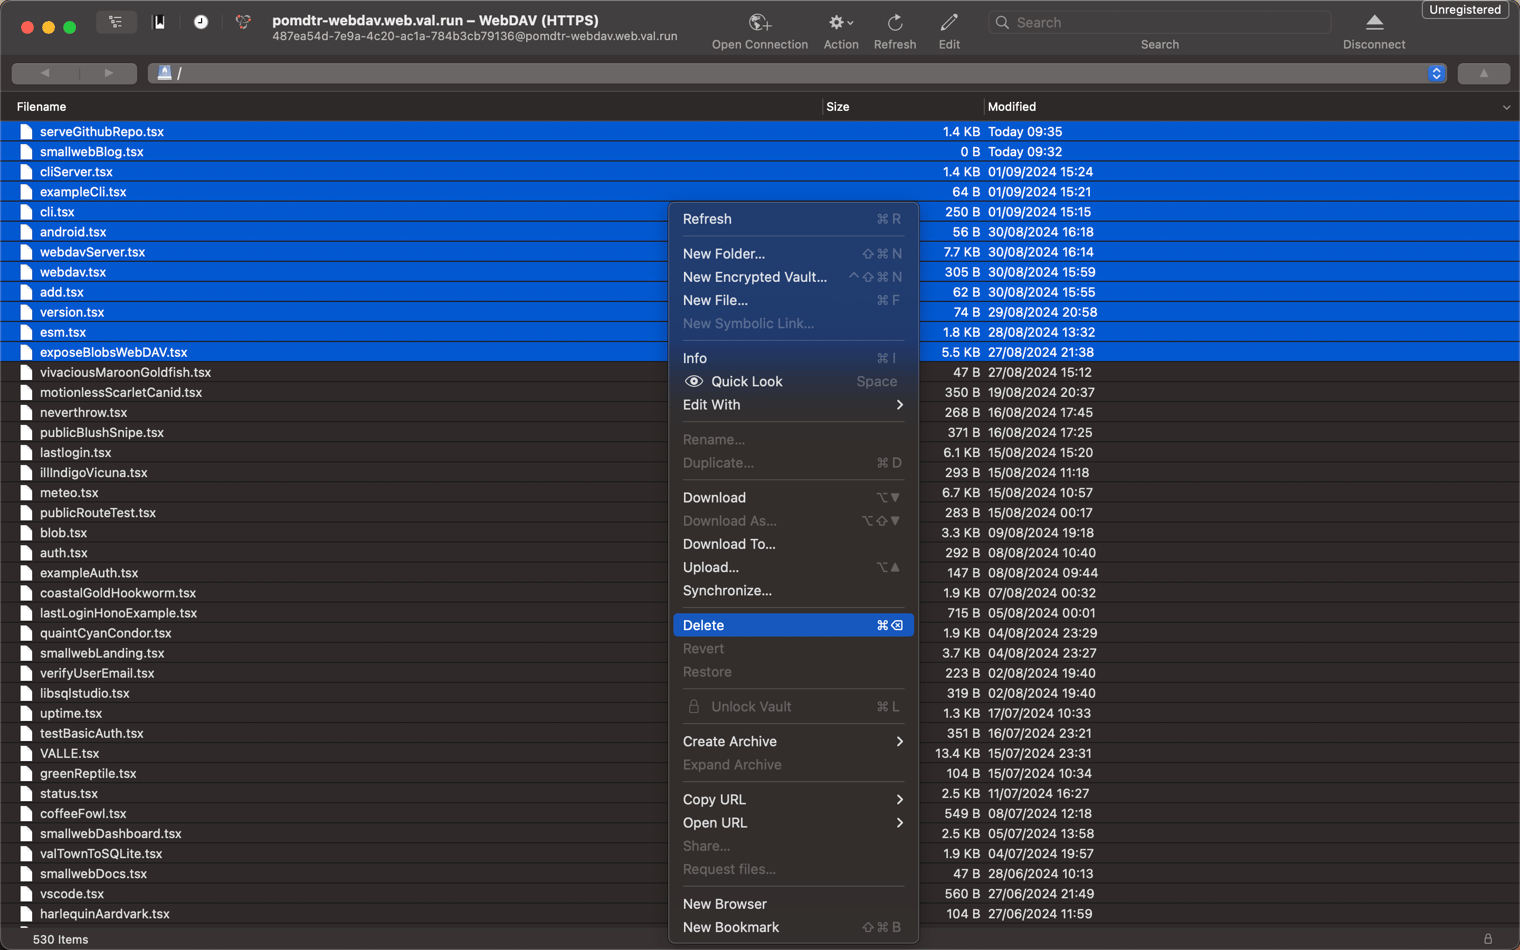Screen dimensions: 1520x950
Task: Click the Edit pencil icon
Action: tap(948, 22)
